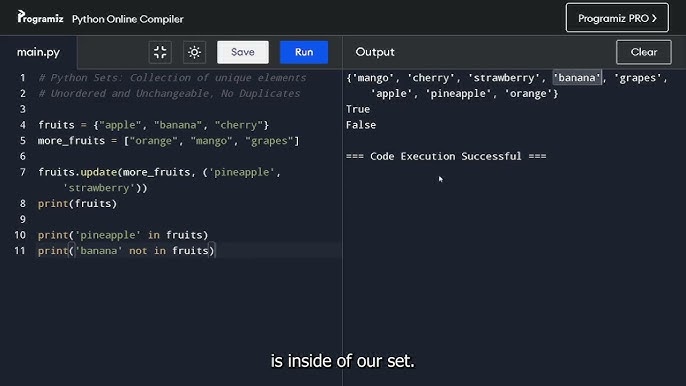Click Python Online Compiler title
This screenshot has height=386, width=686.
tap(128, 19)
